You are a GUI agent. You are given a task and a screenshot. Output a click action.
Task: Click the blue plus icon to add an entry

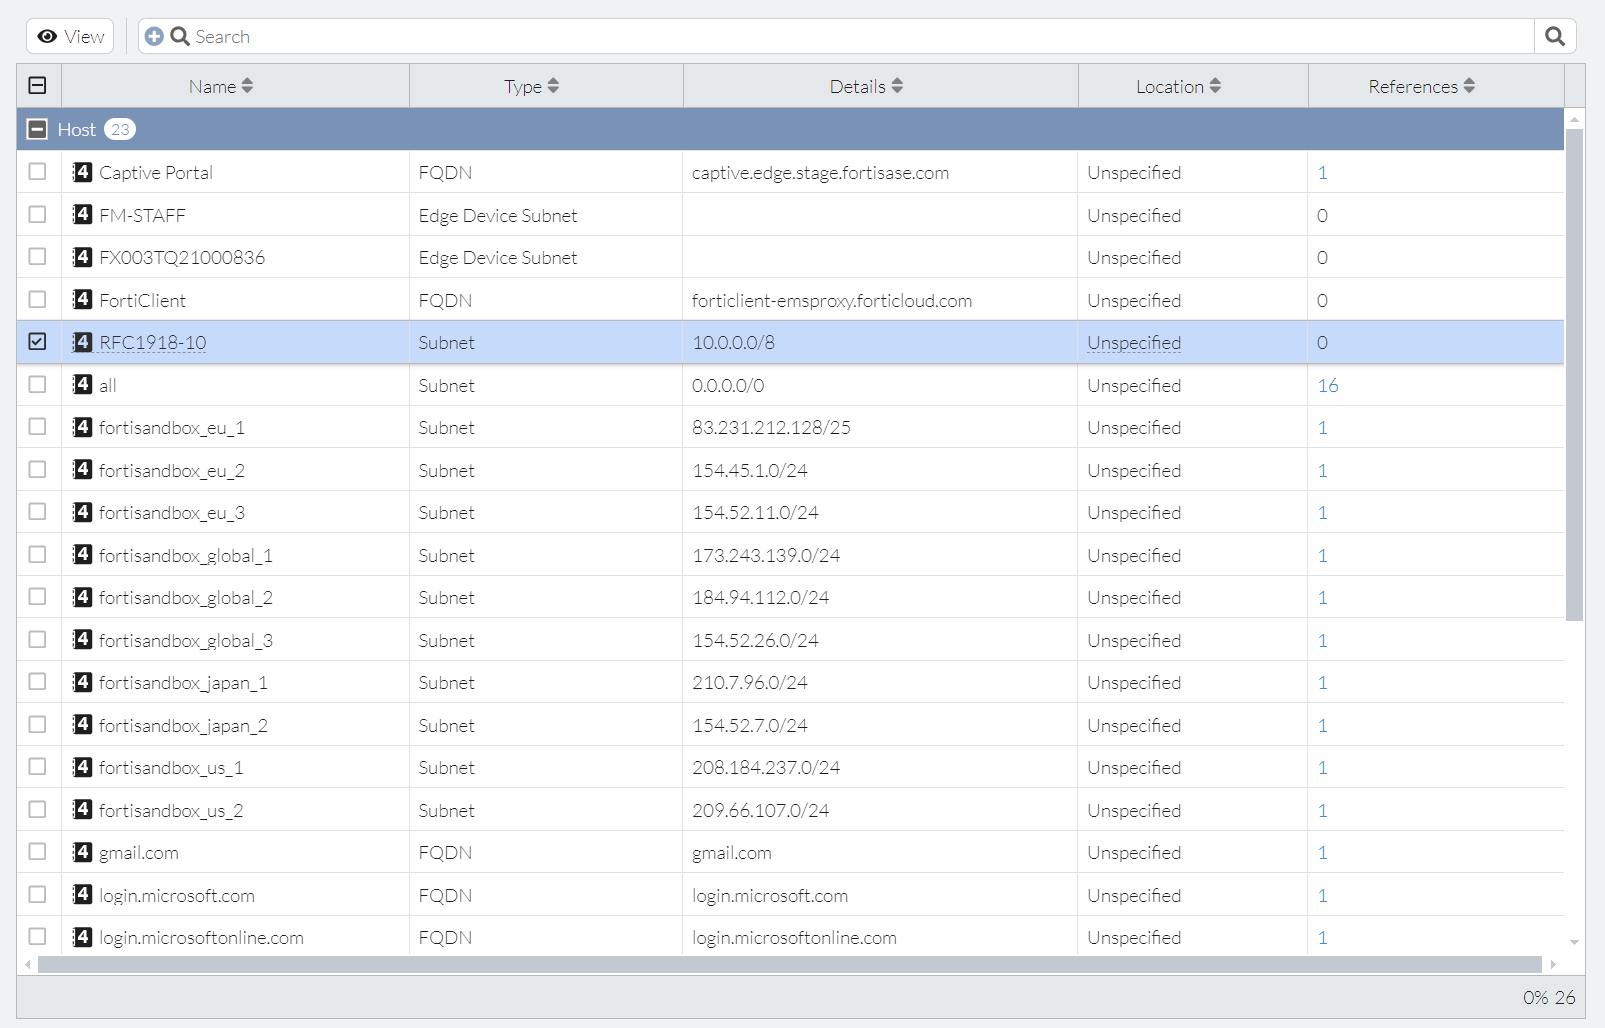click(x=155, y=36)
